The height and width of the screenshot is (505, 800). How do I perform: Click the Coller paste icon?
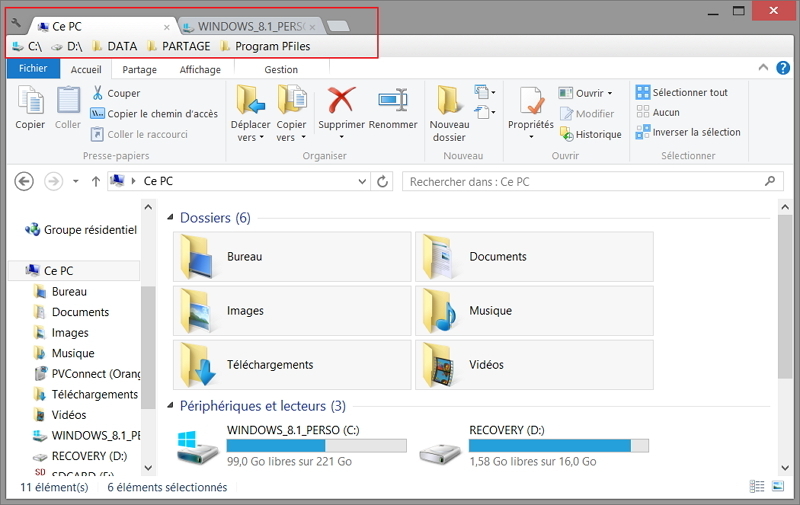click(68, 100)
